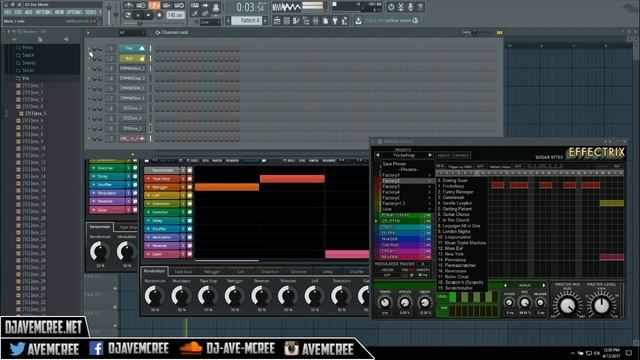Click the Play button in transport
The height and width of the screenshot is (360, 640).
[138, 15]
